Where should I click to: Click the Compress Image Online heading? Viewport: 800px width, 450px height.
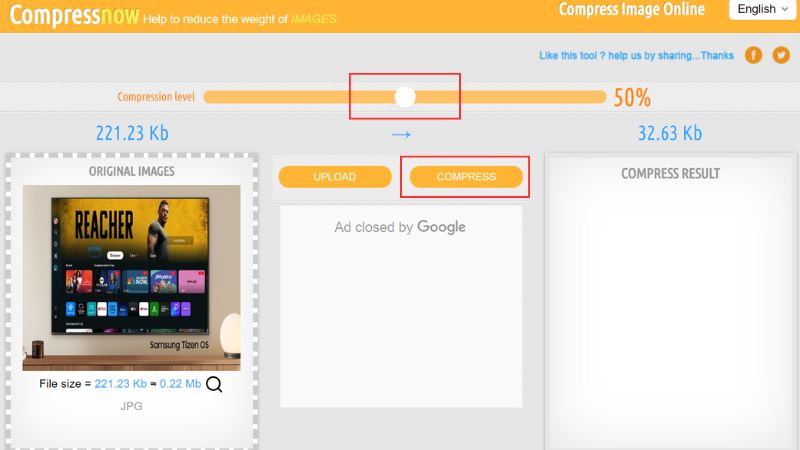(x=632, y=9)
